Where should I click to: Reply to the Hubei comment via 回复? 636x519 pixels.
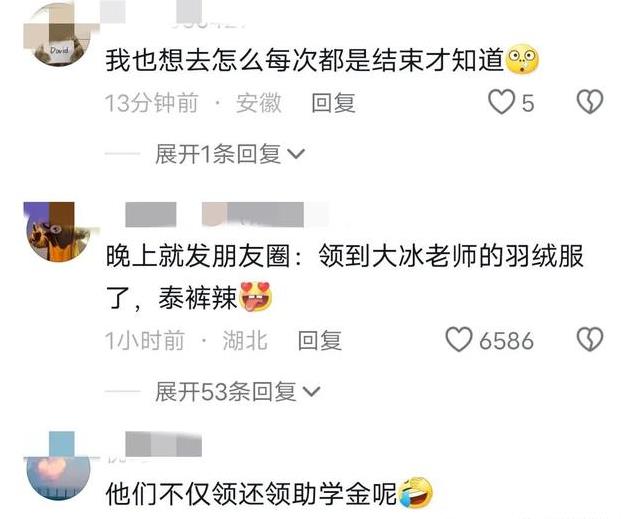tap(320, 340)
